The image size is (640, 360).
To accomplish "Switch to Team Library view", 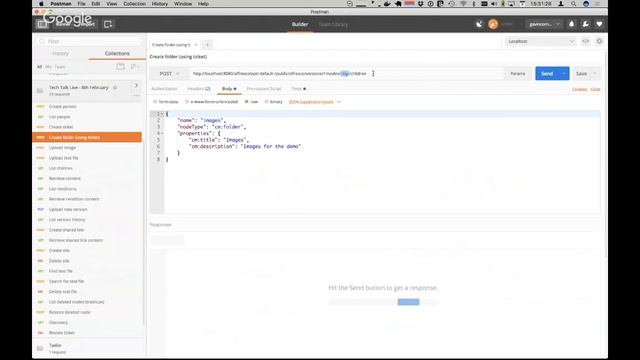I will pyautogui.click(x=333, y=24).
